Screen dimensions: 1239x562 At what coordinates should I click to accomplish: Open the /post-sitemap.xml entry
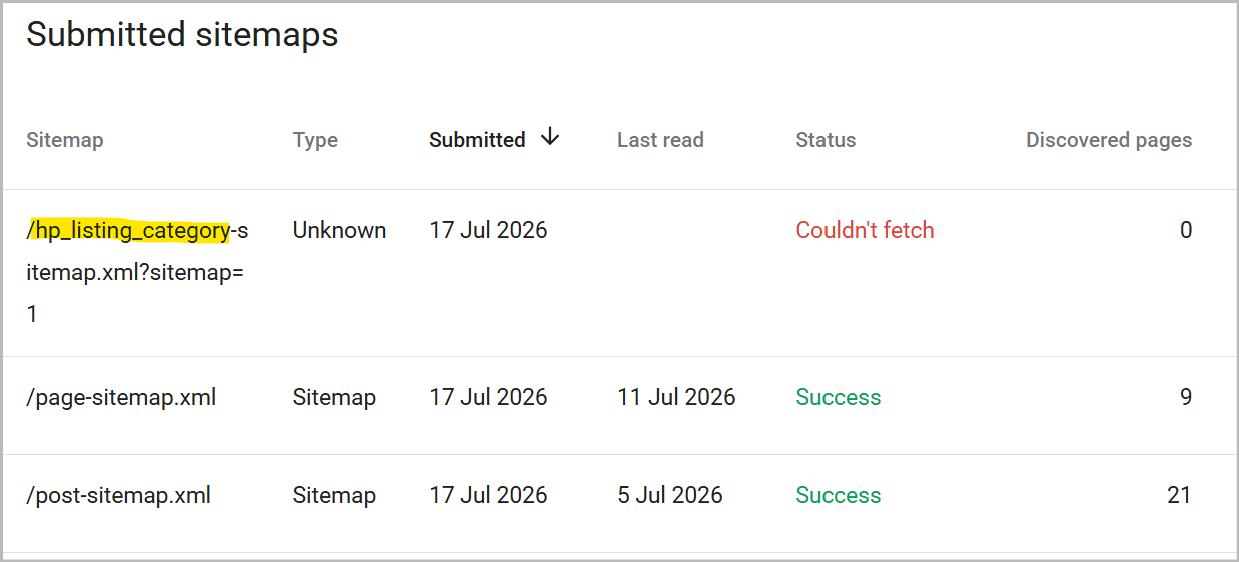tap(118, 495)
